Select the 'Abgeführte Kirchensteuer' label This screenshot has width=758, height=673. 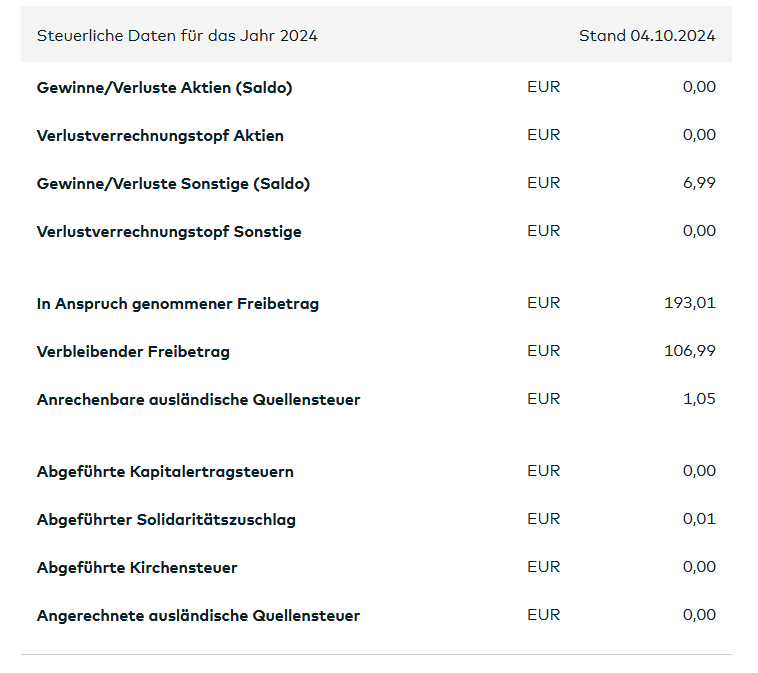pos(137,567)
